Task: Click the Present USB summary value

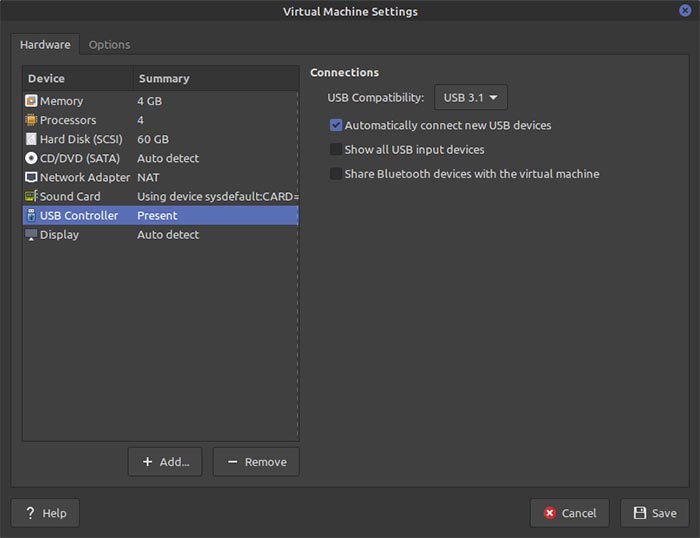Action: (157, 216)
